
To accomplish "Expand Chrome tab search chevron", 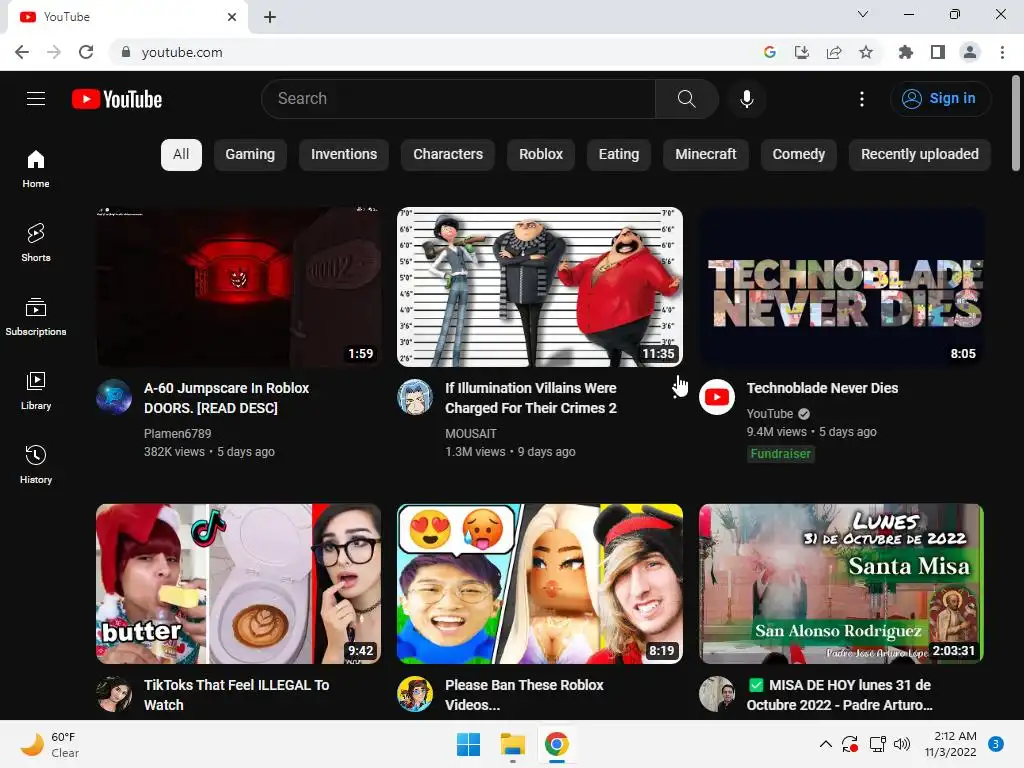I will 863,14.
